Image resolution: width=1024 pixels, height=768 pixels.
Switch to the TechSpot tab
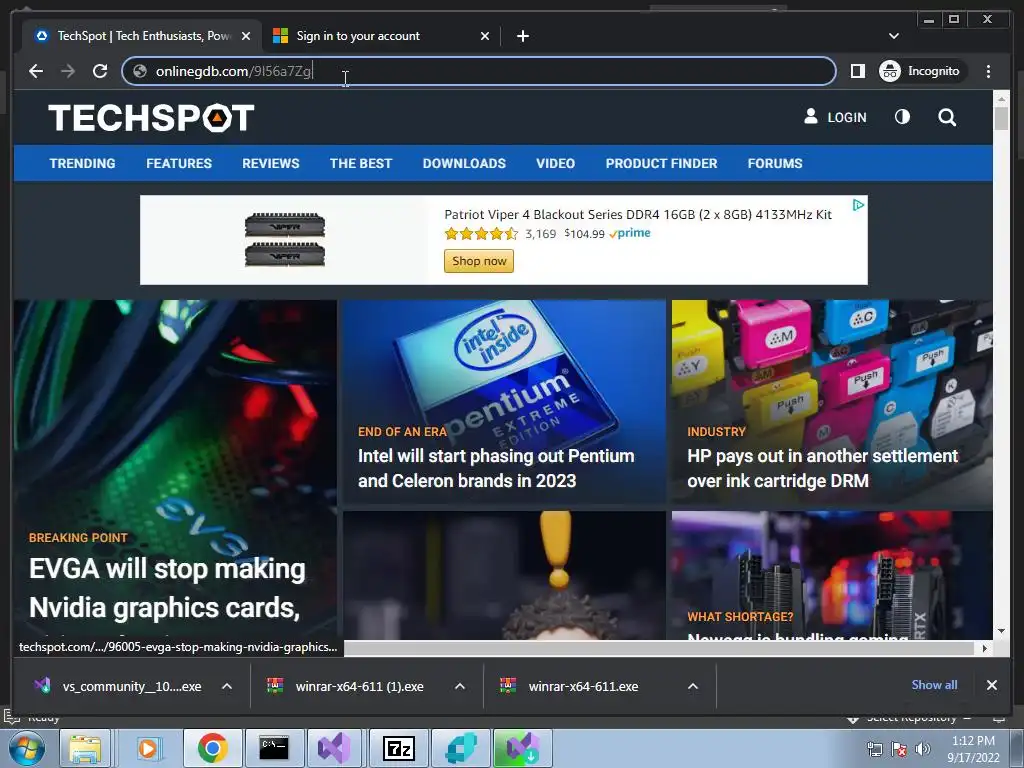coord(142,36)
